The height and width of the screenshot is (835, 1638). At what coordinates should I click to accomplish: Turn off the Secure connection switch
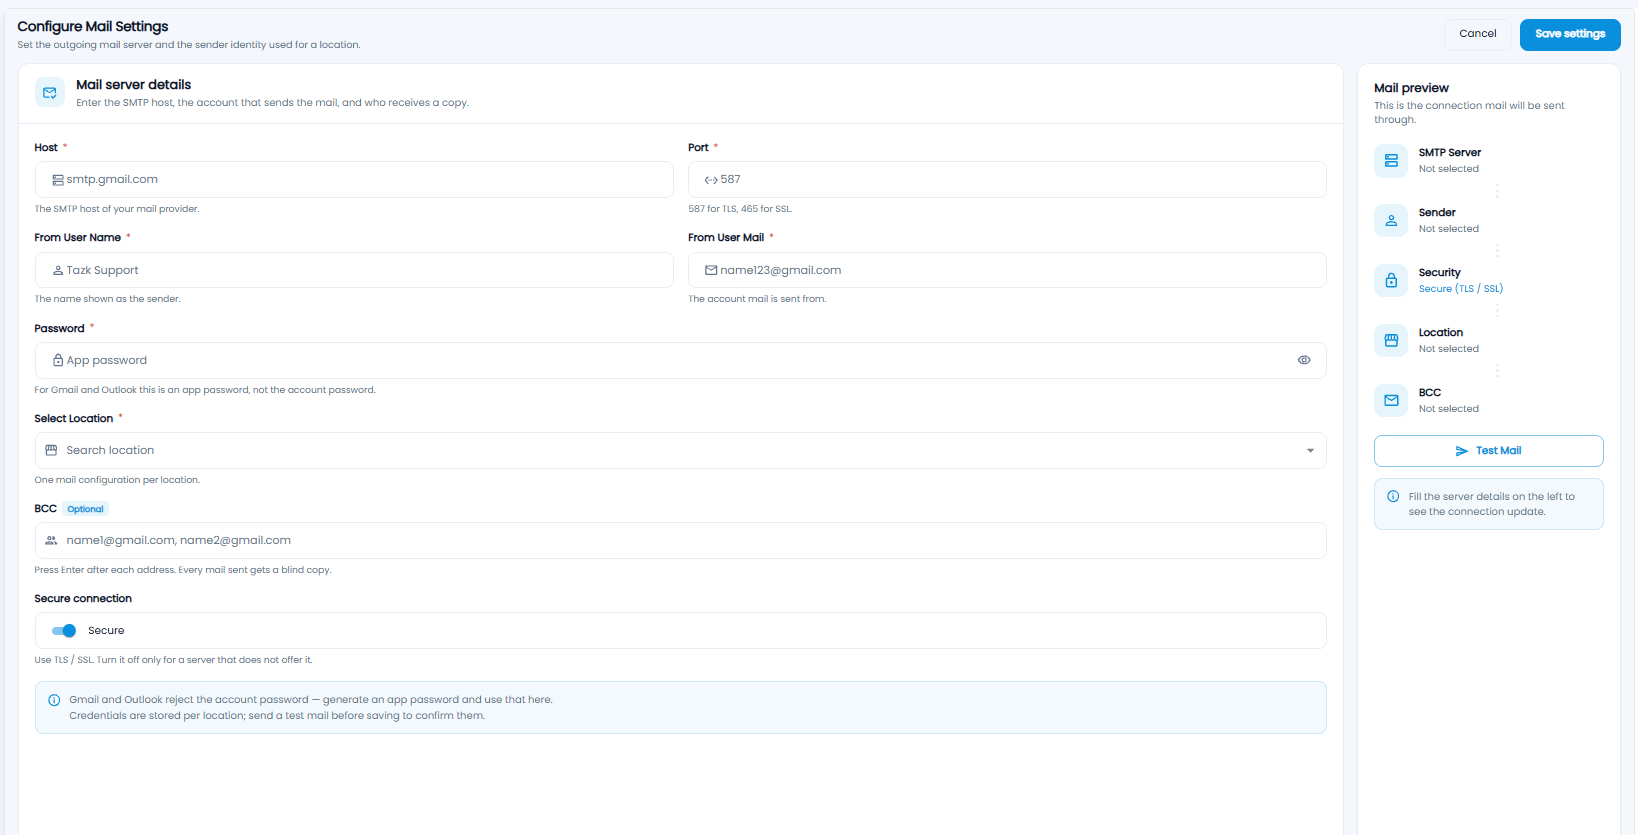point(64,631)
